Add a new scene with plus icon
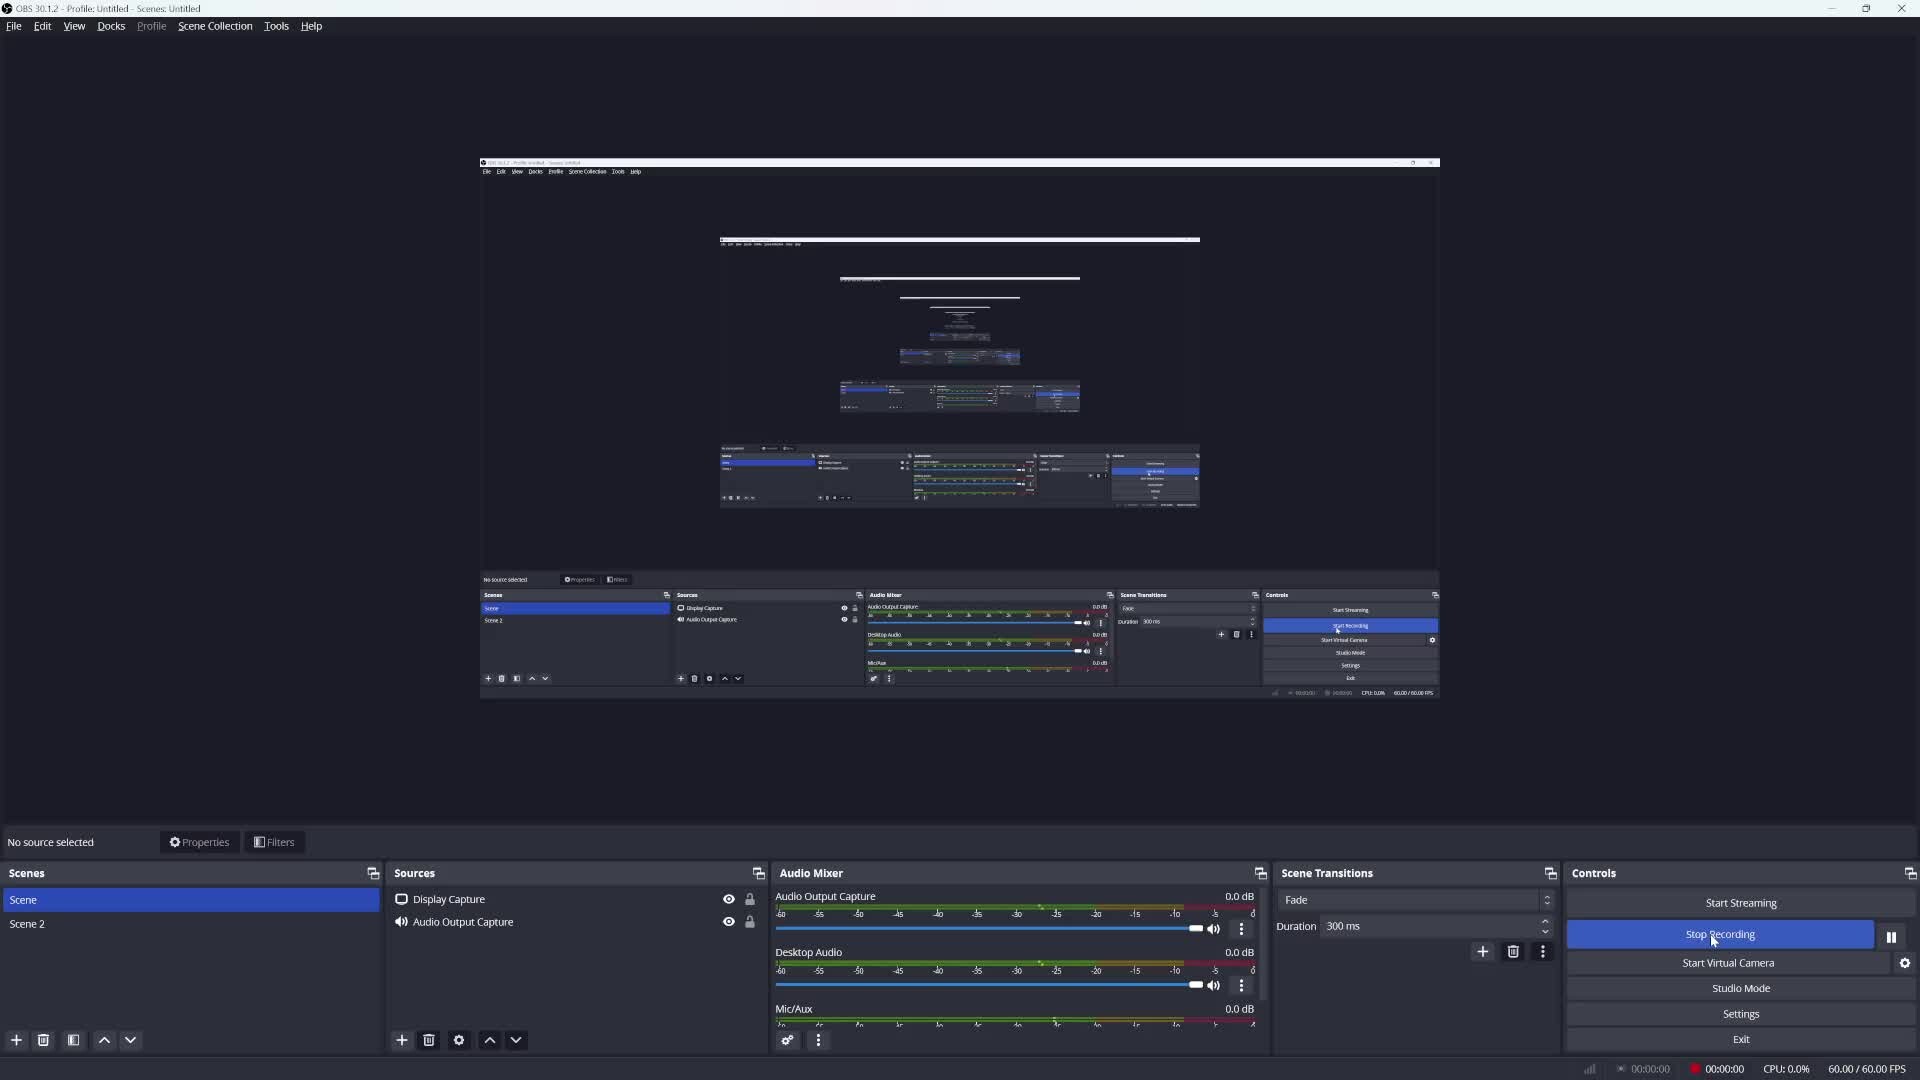The width and height of the screenshot is (1920, 1080). [x=16, y=1040]
